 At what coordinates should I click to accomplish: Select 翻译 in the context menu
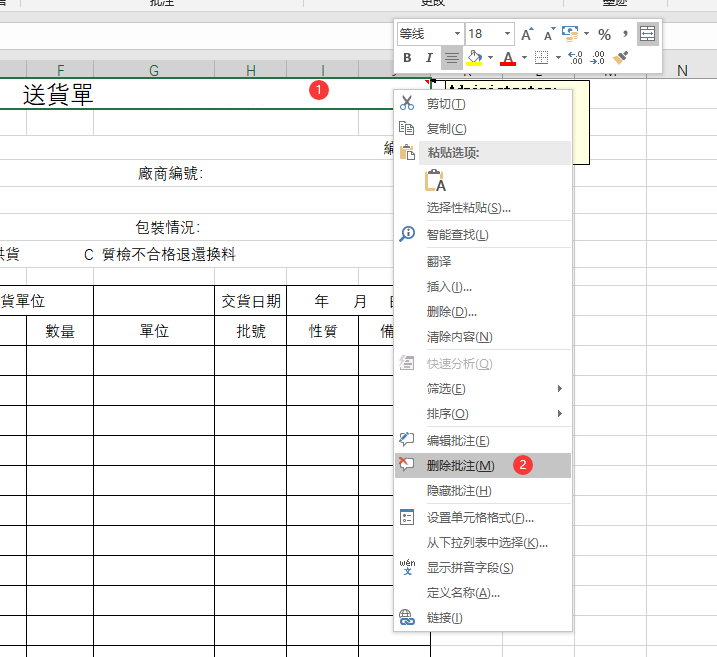pos(483,262)
